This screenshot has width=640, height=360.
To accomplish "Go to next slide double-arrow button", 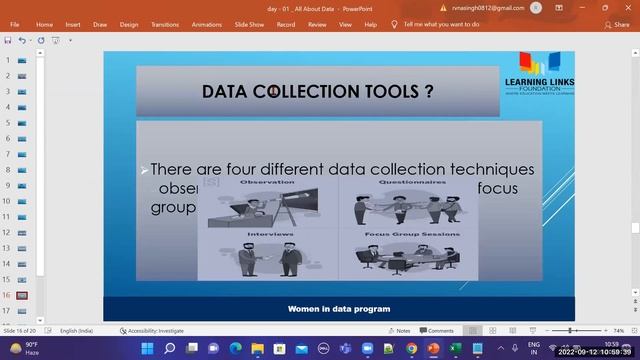I will tap(635, 310).
